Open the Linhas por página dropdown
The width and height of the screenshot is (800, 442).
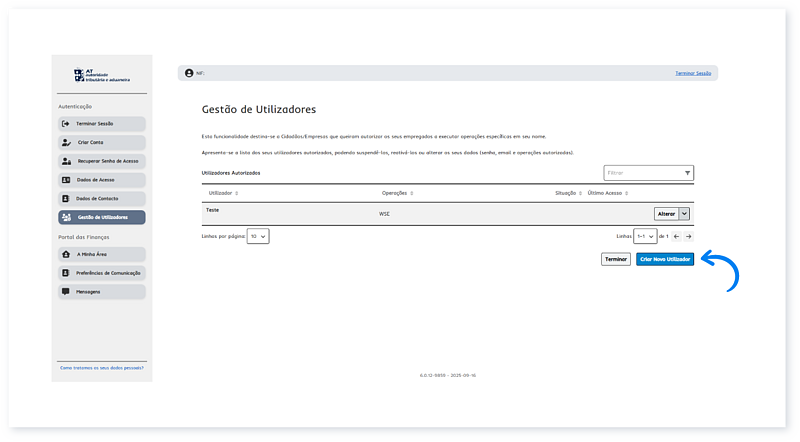point(258,236)
